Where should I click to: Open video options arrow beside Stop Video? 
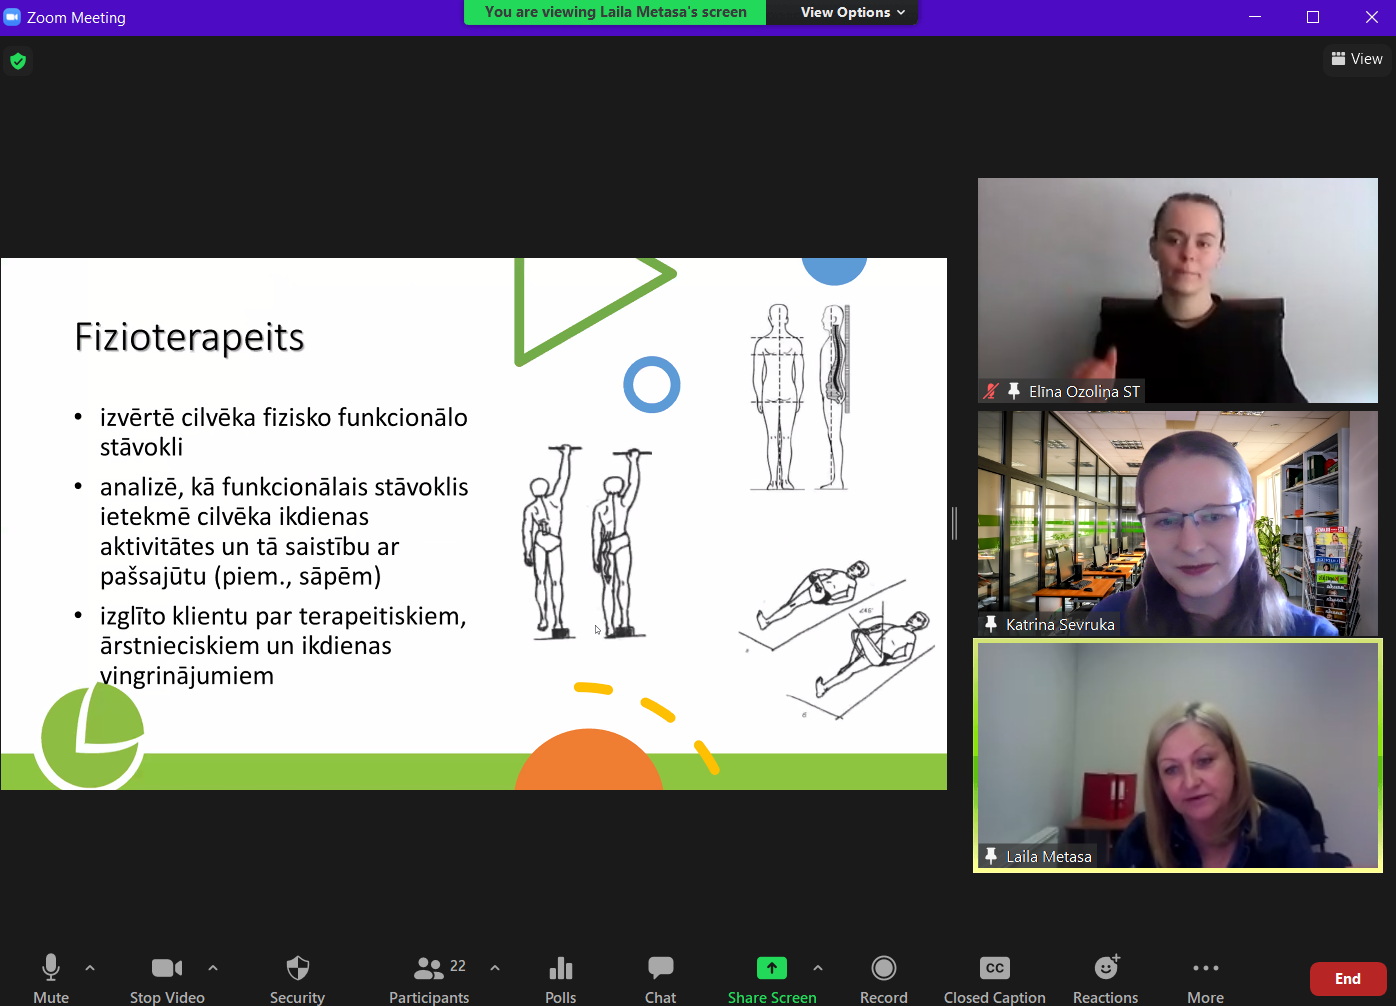[213, 968]
